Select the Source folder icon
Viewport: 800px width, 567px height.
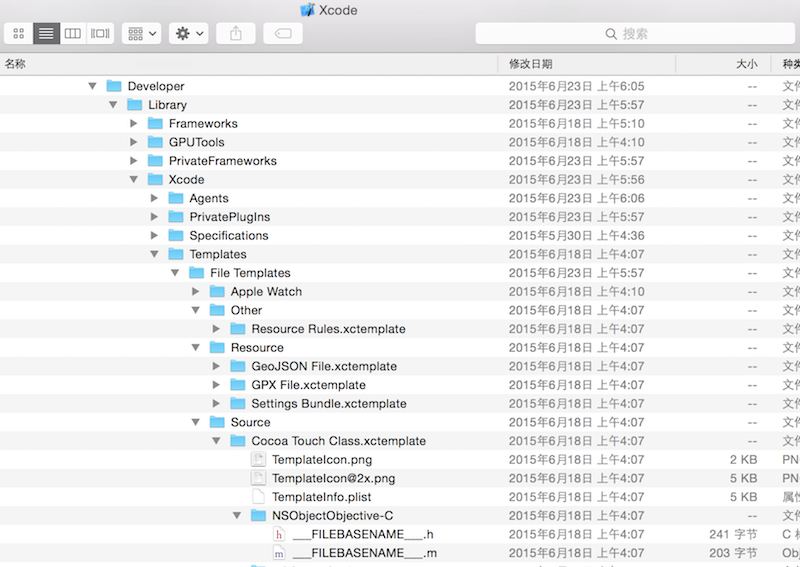[x=217, y=422]
